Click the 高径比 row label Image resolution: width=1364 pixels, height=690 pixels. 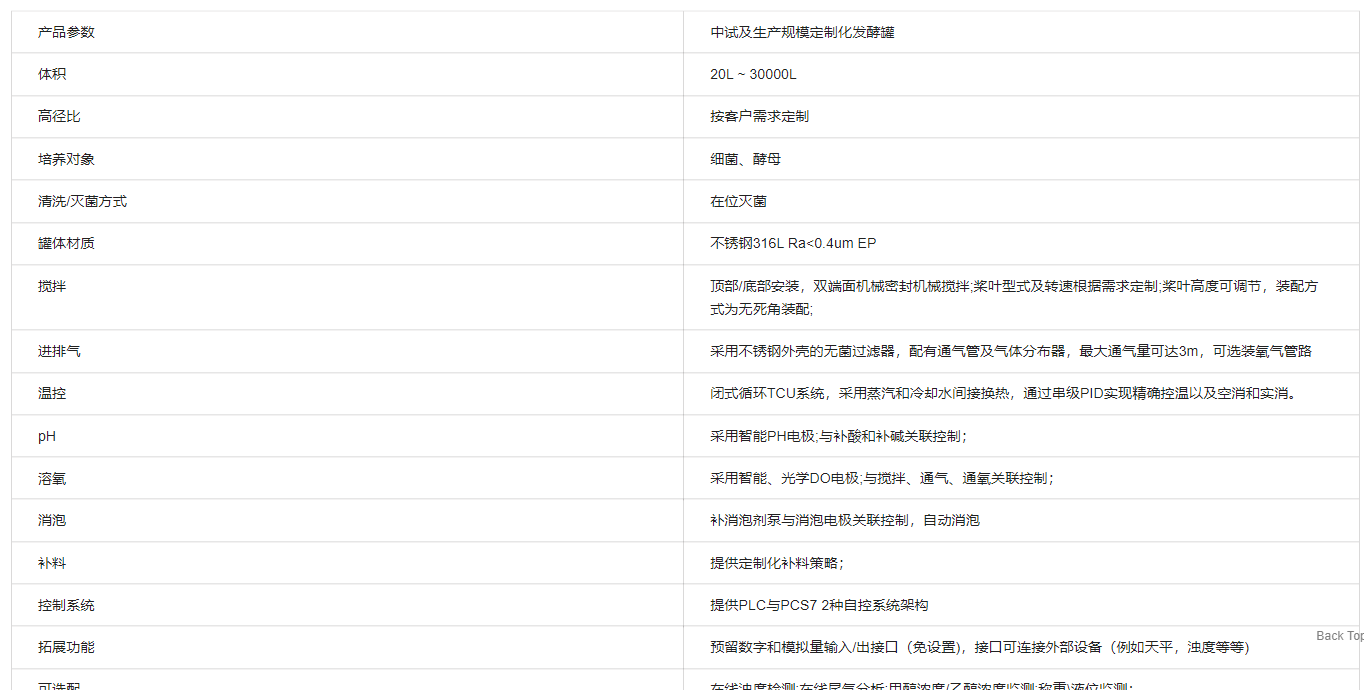point(59,116)
